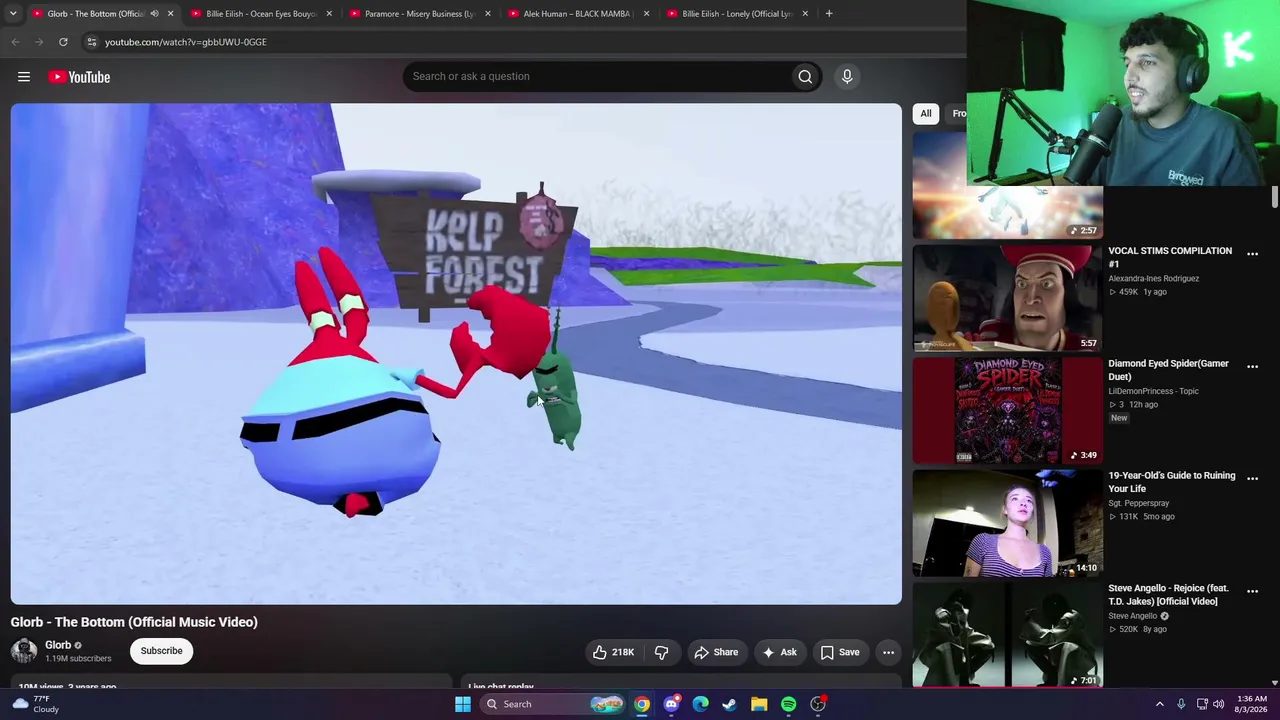
Task: Start voice search with microphone icon
Action: (x=847, y=76)
